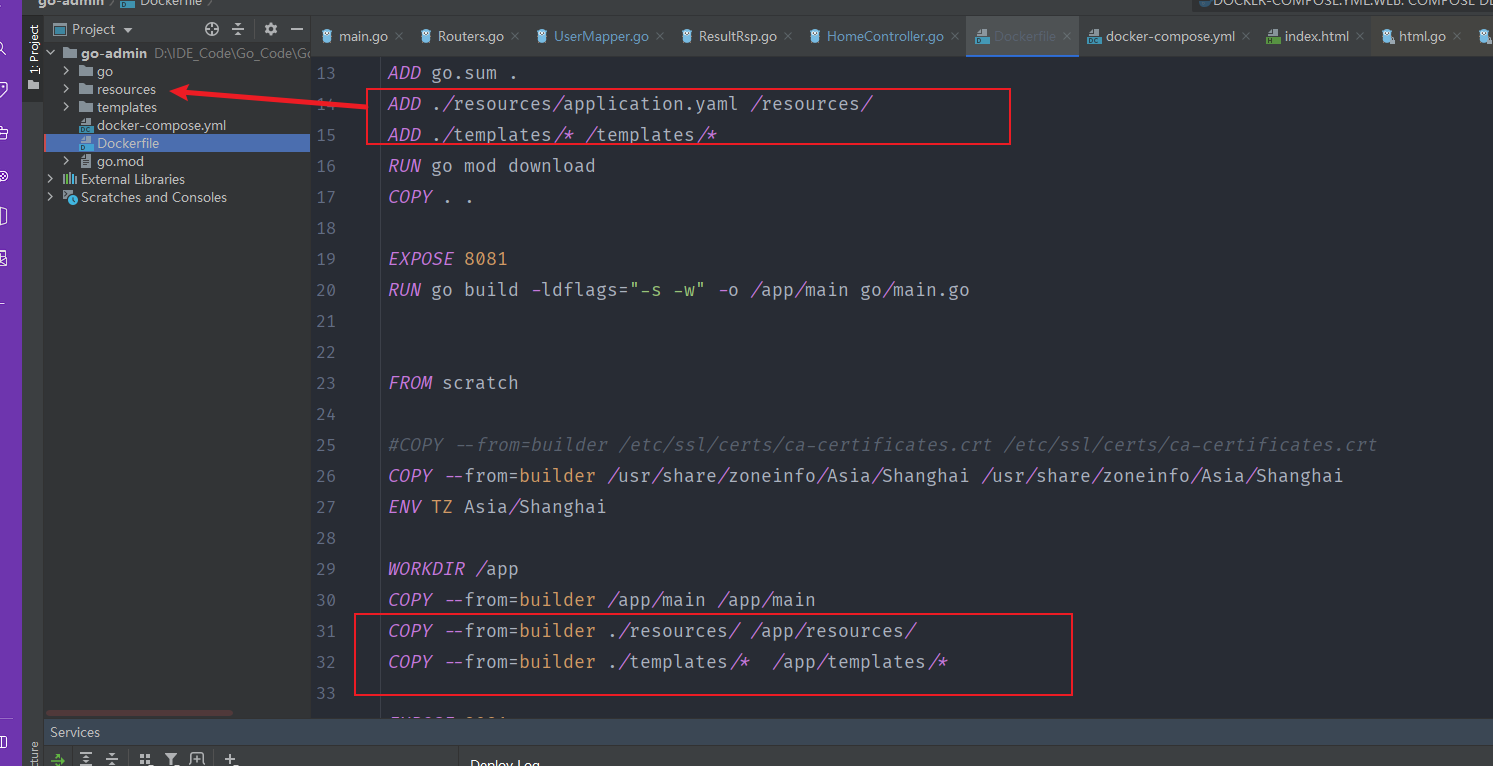Image resolution: width=1493 pixels, height=766 pixels.
Task: Close the index.html tab
Action: point(1361,37)
